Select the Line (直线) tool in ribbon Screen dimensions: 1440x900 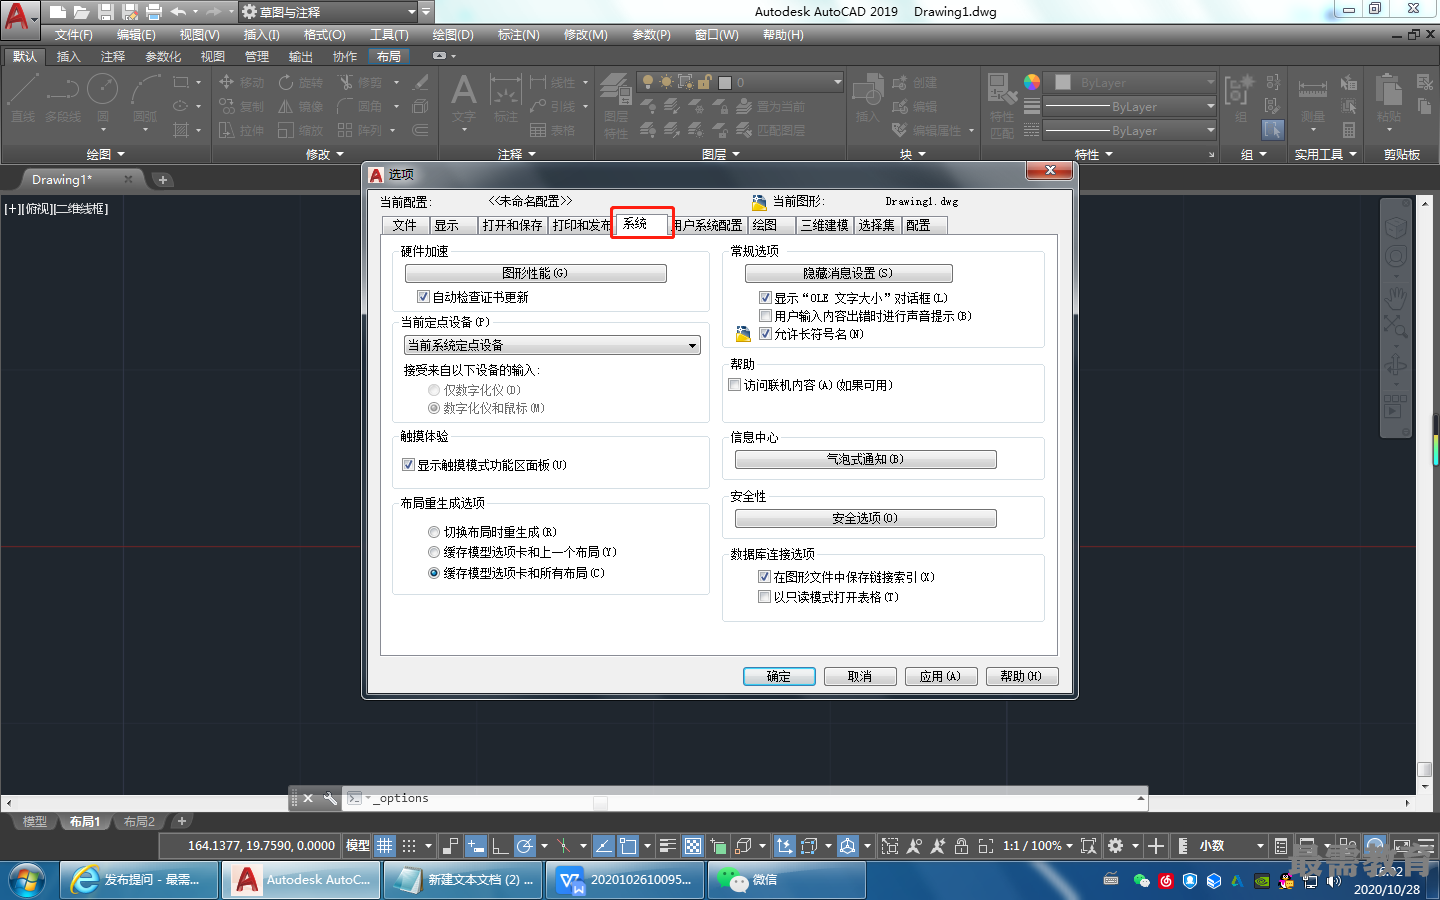(23, 97)
